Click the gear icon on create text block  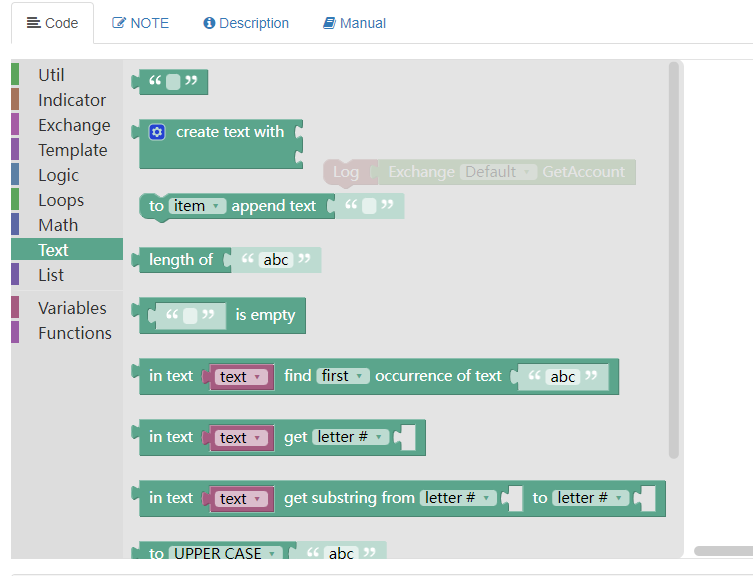(x=157, y=132)
